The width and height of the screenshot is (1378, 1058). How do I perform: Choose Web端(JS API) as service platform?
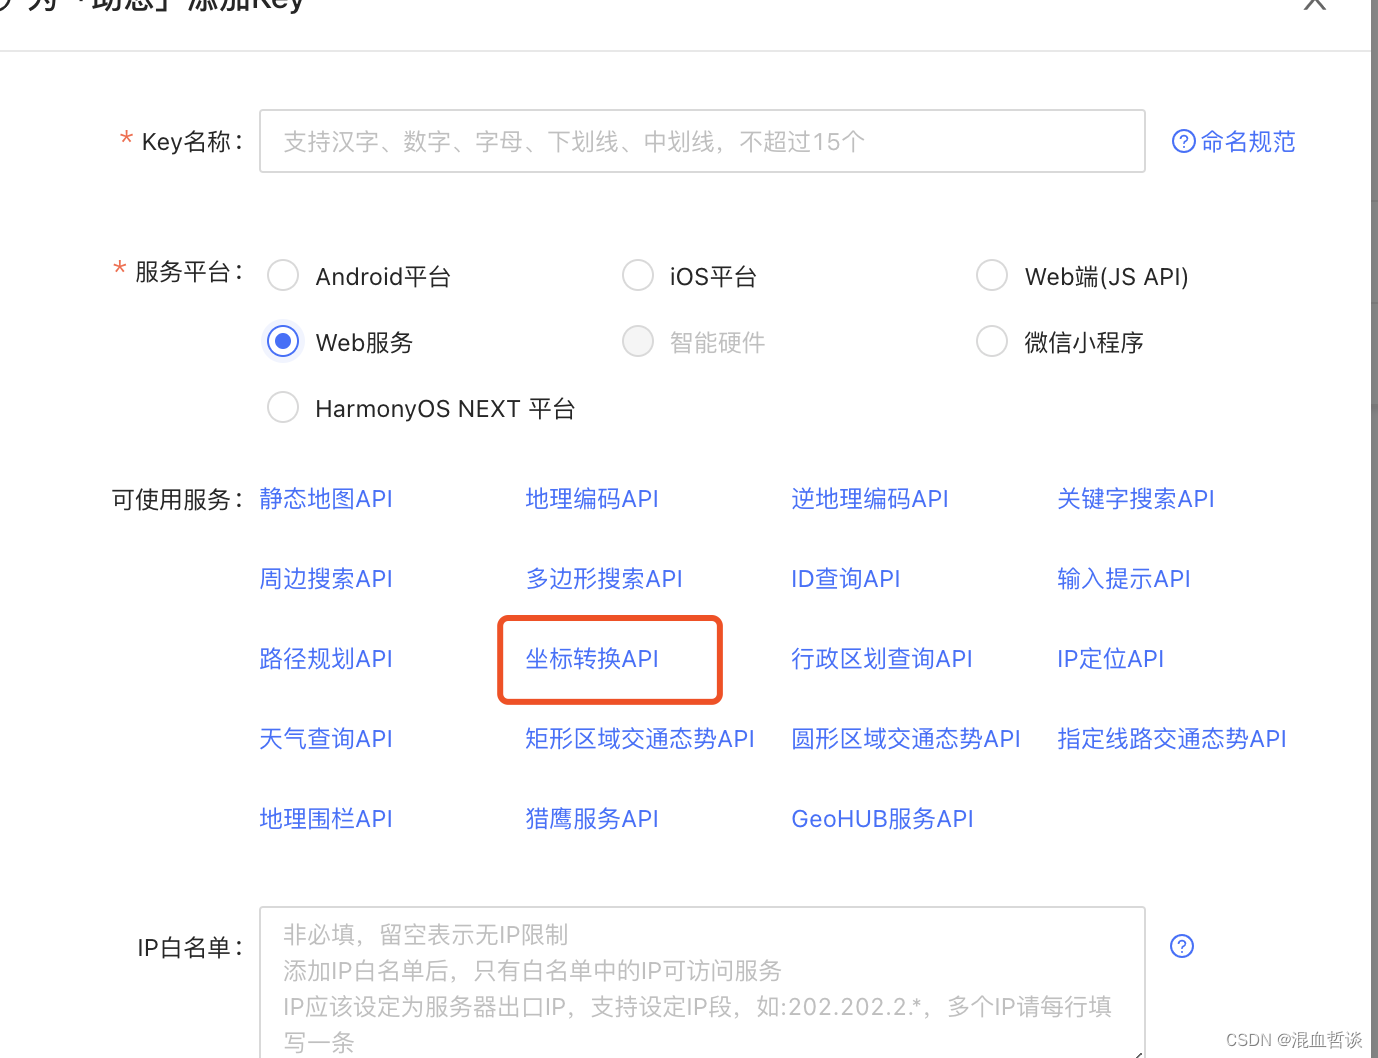click(991, 275)
